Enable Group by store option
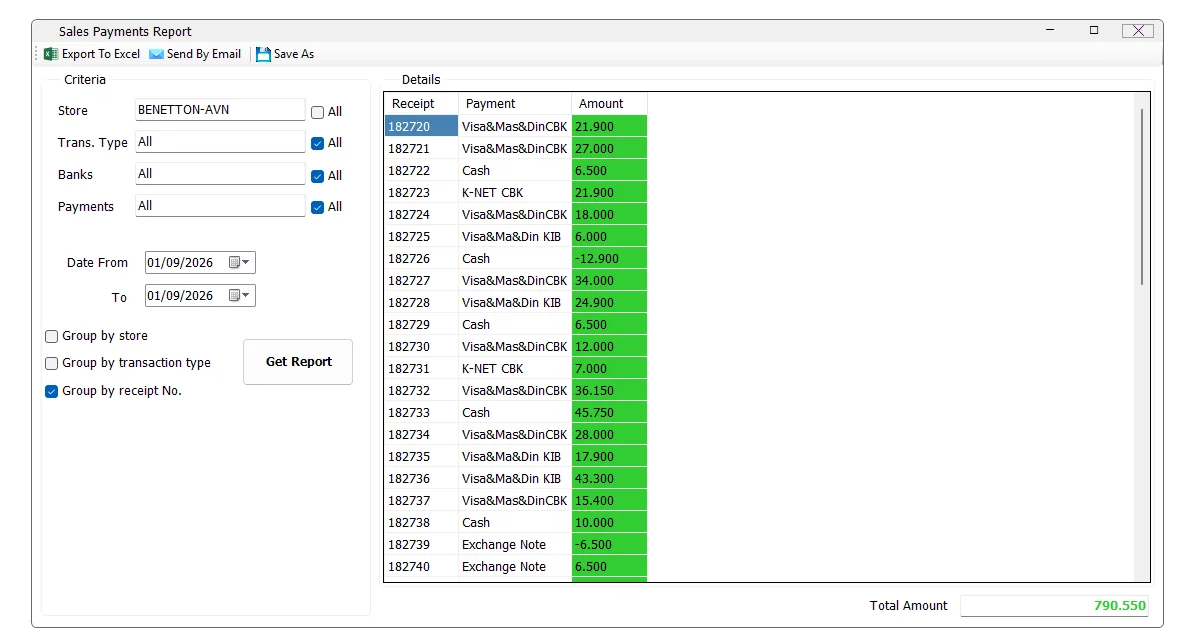This screenshot has height=641, width=1189. click(x=52, y=336)
